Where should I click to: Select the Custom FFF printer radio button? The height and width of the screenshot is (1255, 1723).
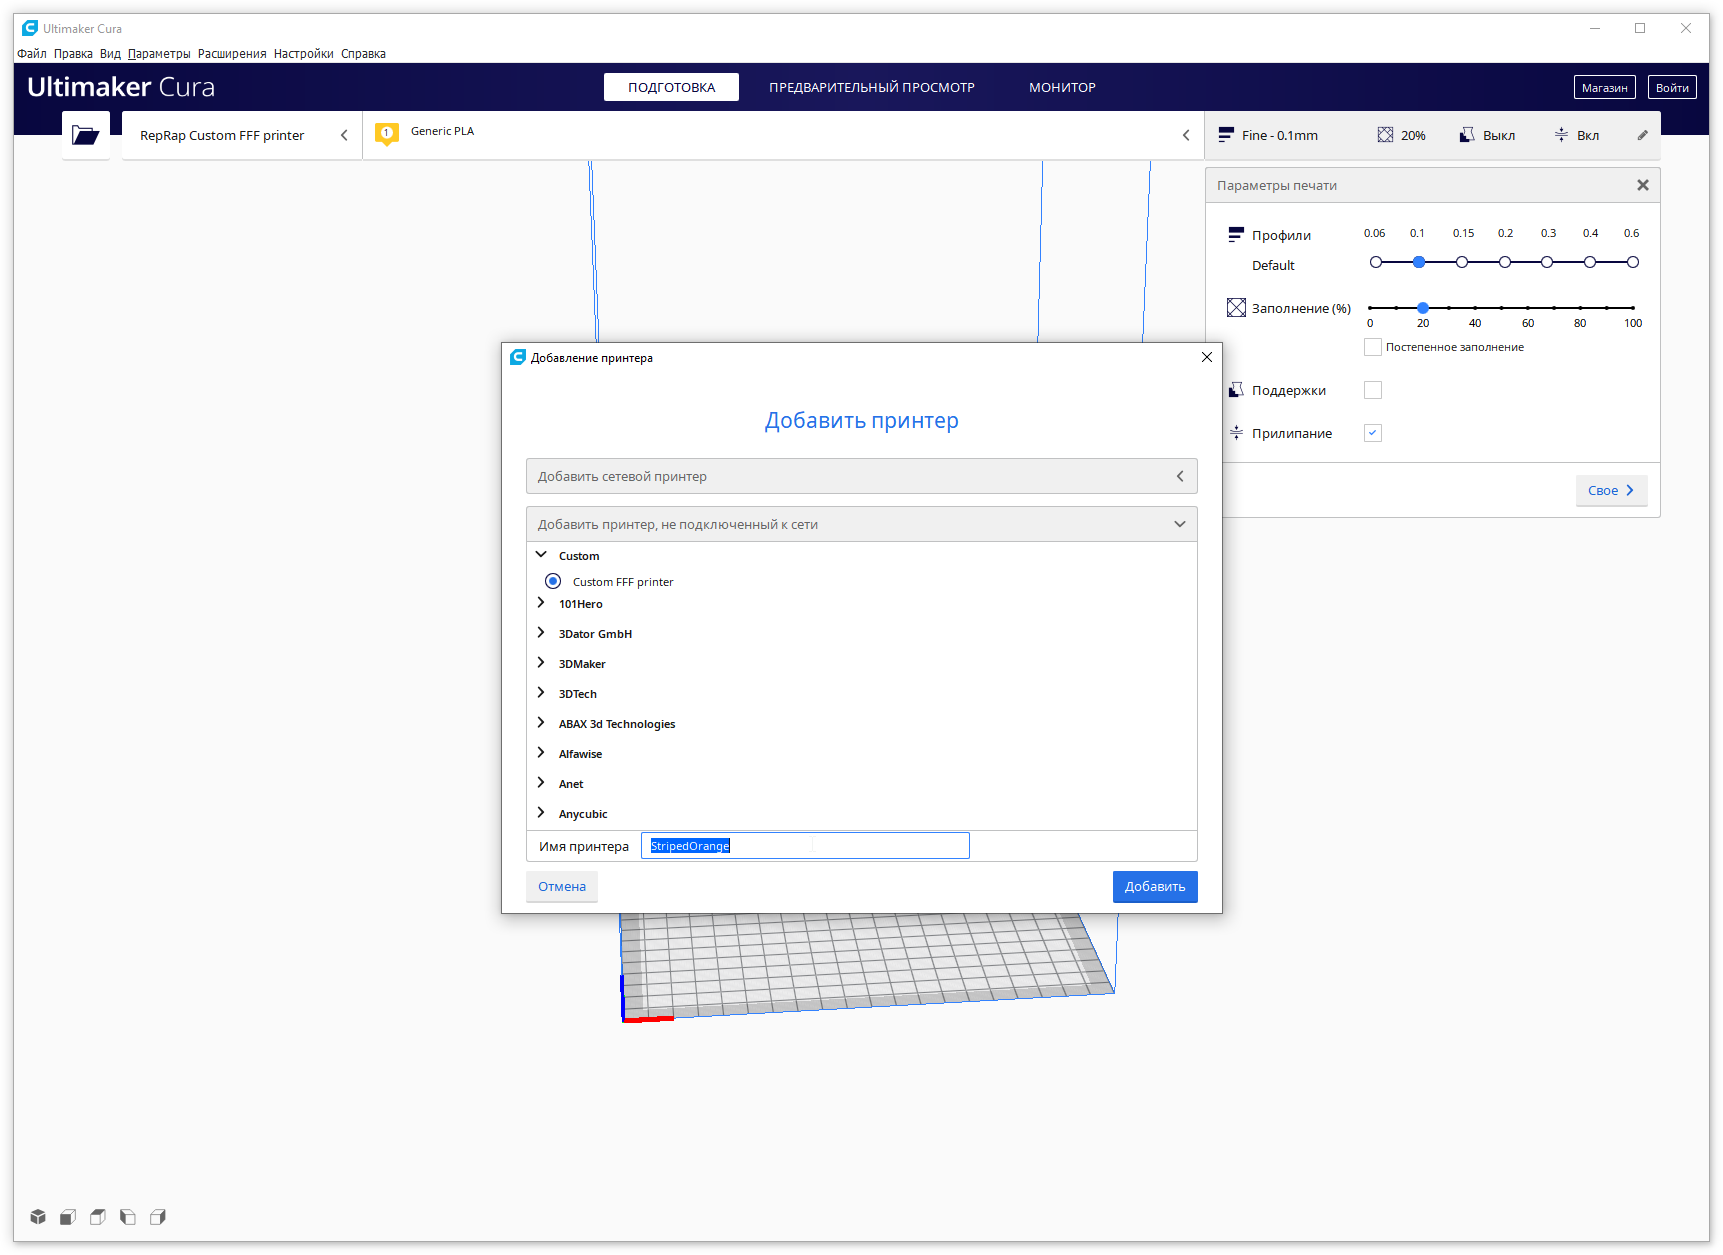tap(553, 581)
